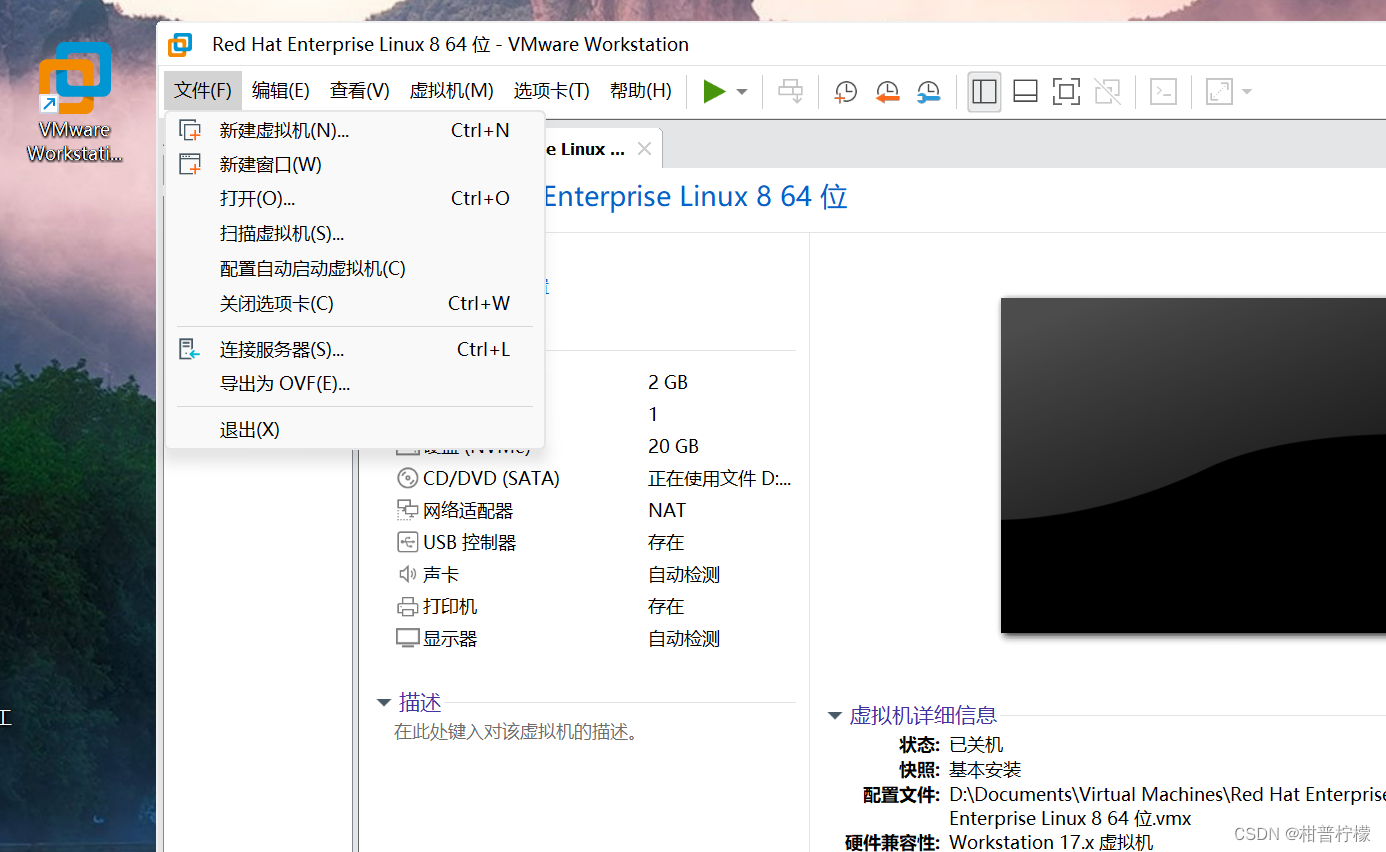Click the full screen mode icon
The image size is (1386, 852).
click(x=1066, y=92)
